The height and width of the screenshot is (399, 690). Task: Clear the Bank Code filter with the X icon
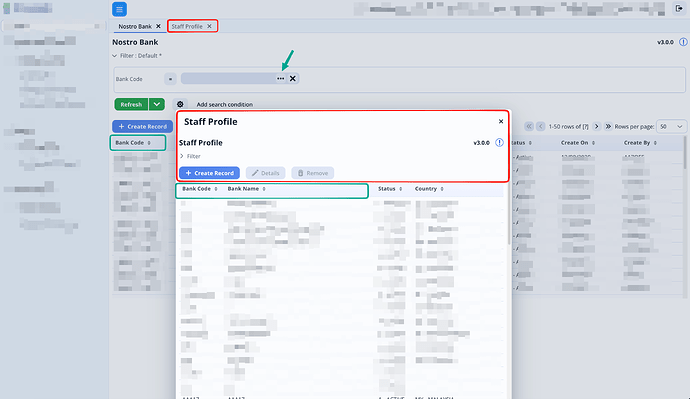pyautogui.click(x=293, y=79)
